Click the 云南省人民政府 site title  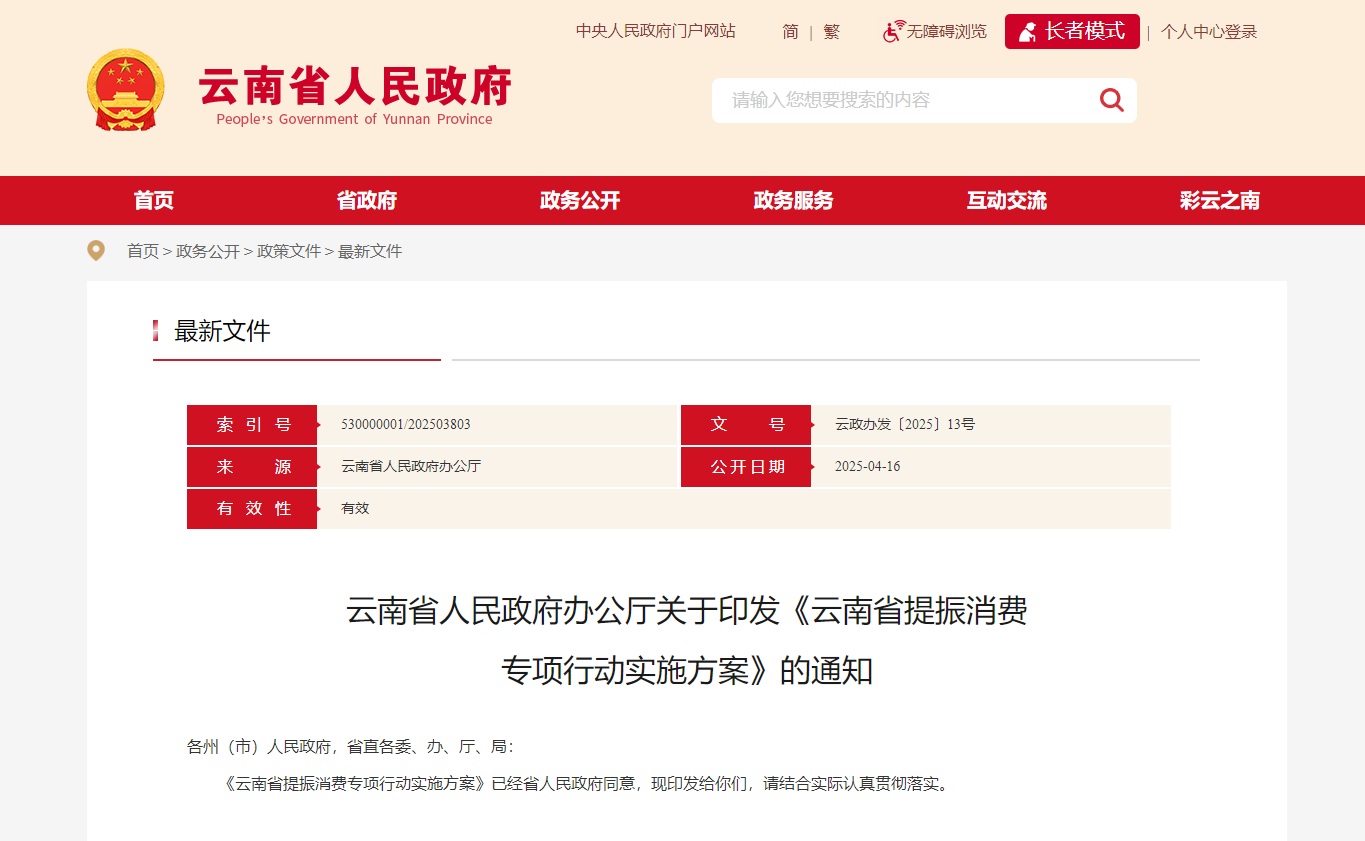tap(355, 86)
